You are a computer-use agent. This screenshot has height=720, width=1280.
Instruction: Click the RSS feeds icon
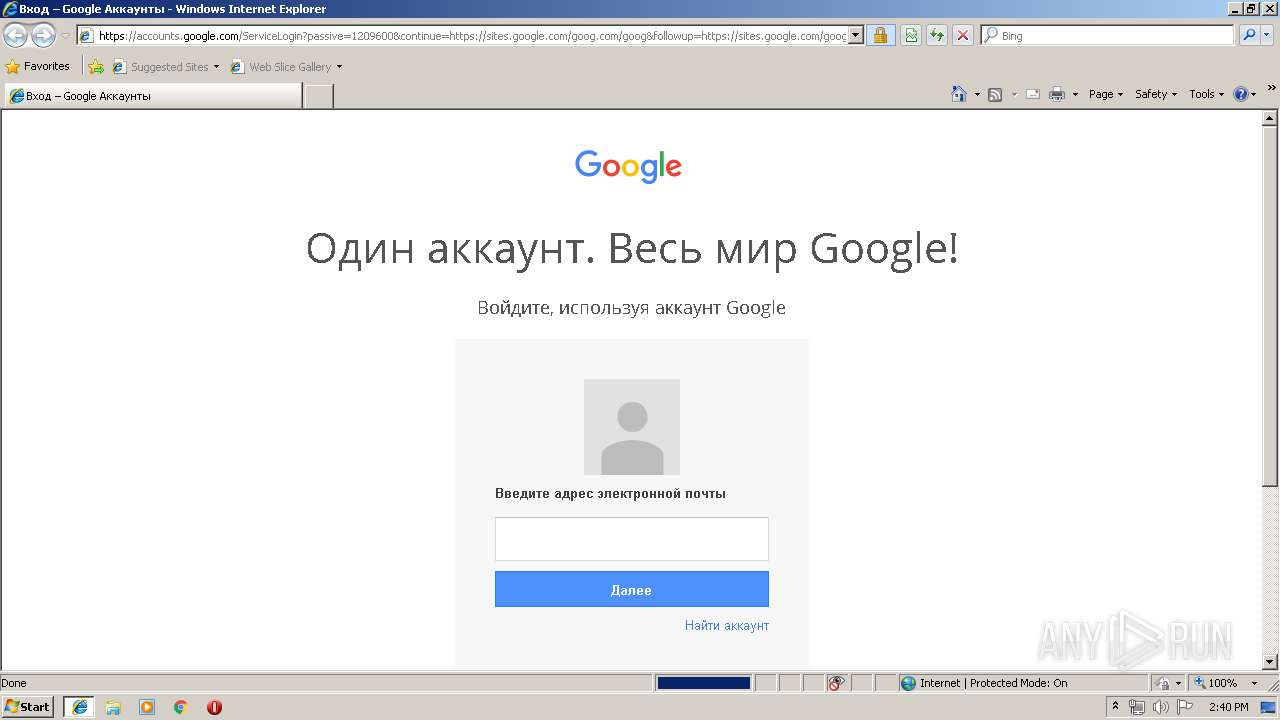click(x=995, y=94)
